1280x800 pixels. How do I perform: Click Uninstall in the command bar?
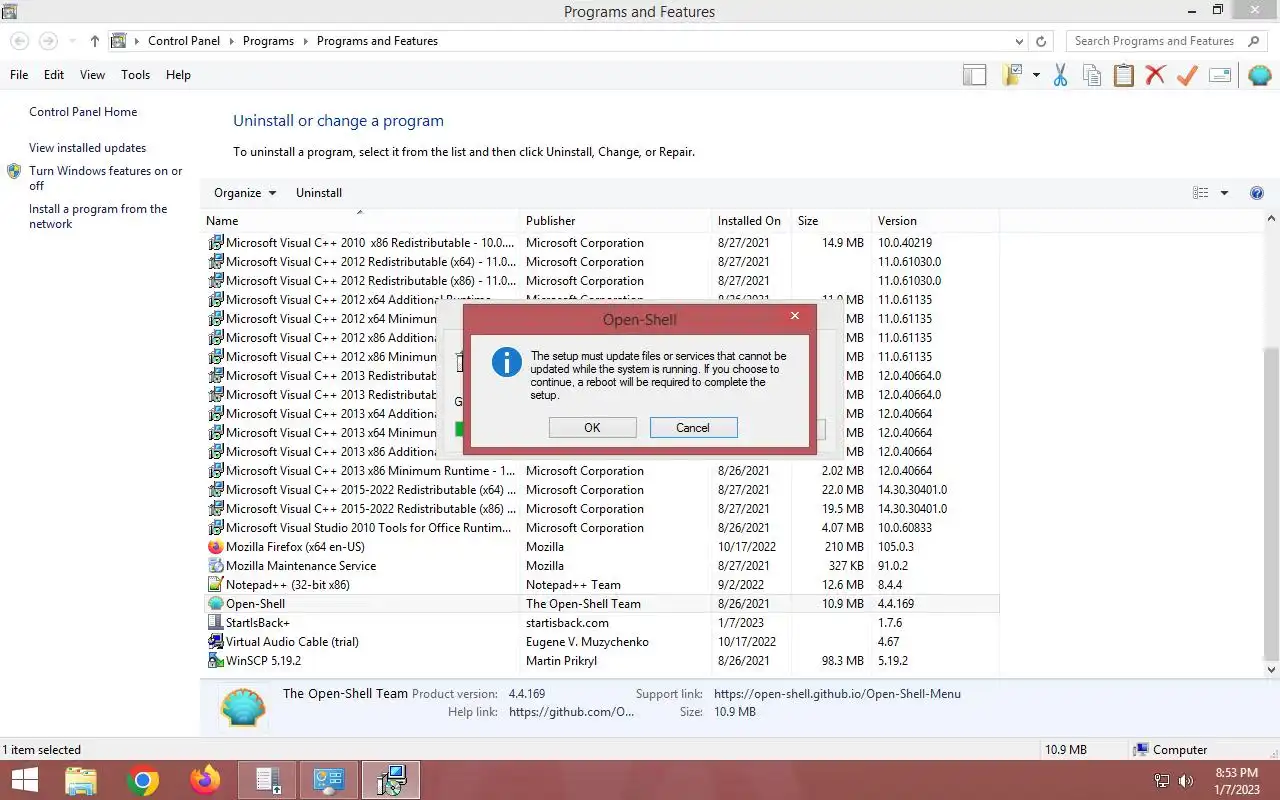pos(319,193)
